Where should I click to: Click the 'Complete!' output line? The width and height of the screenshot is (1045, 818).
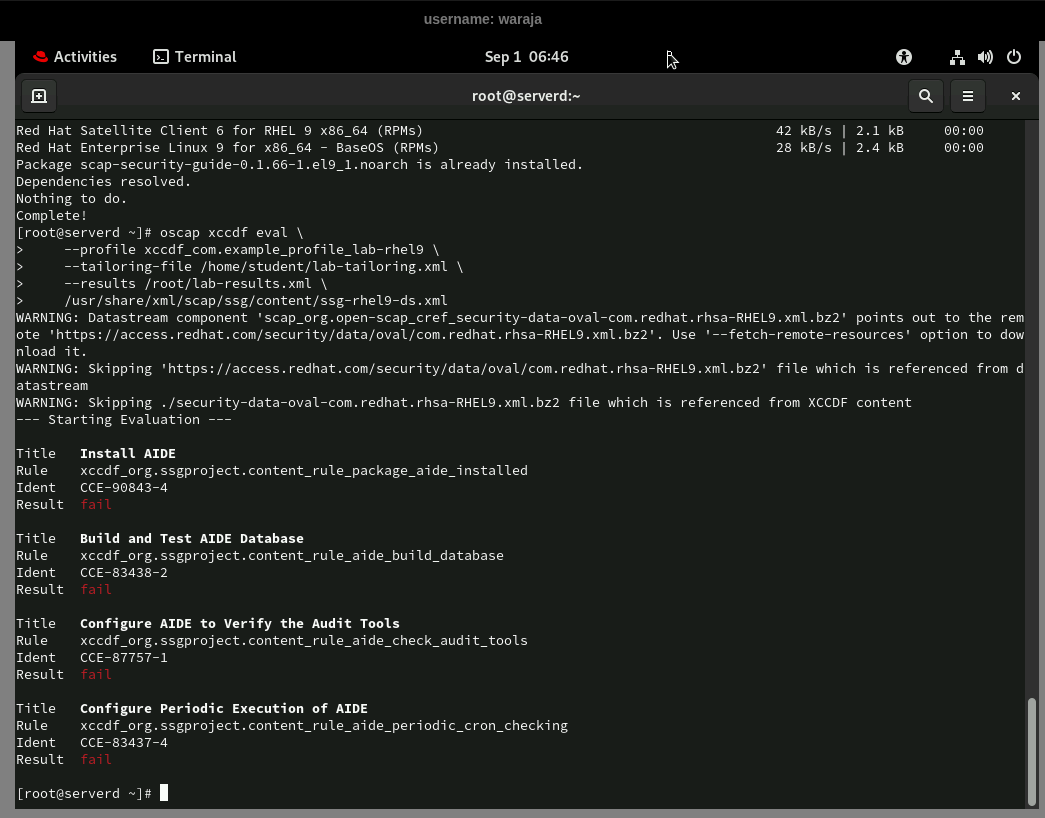pyautogui.click(x=52, y=215)
